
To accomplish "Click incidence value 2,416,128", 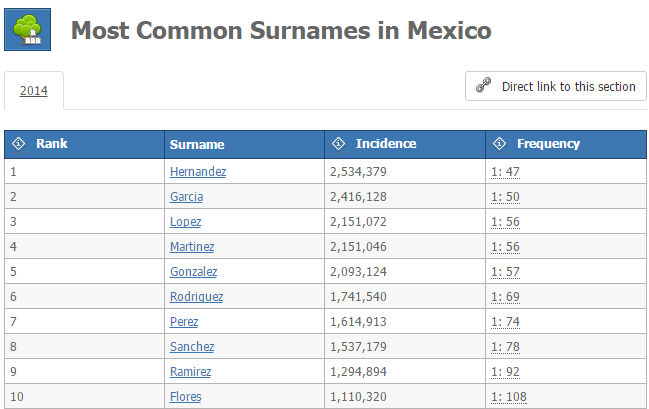I will (x=358, y=197).
